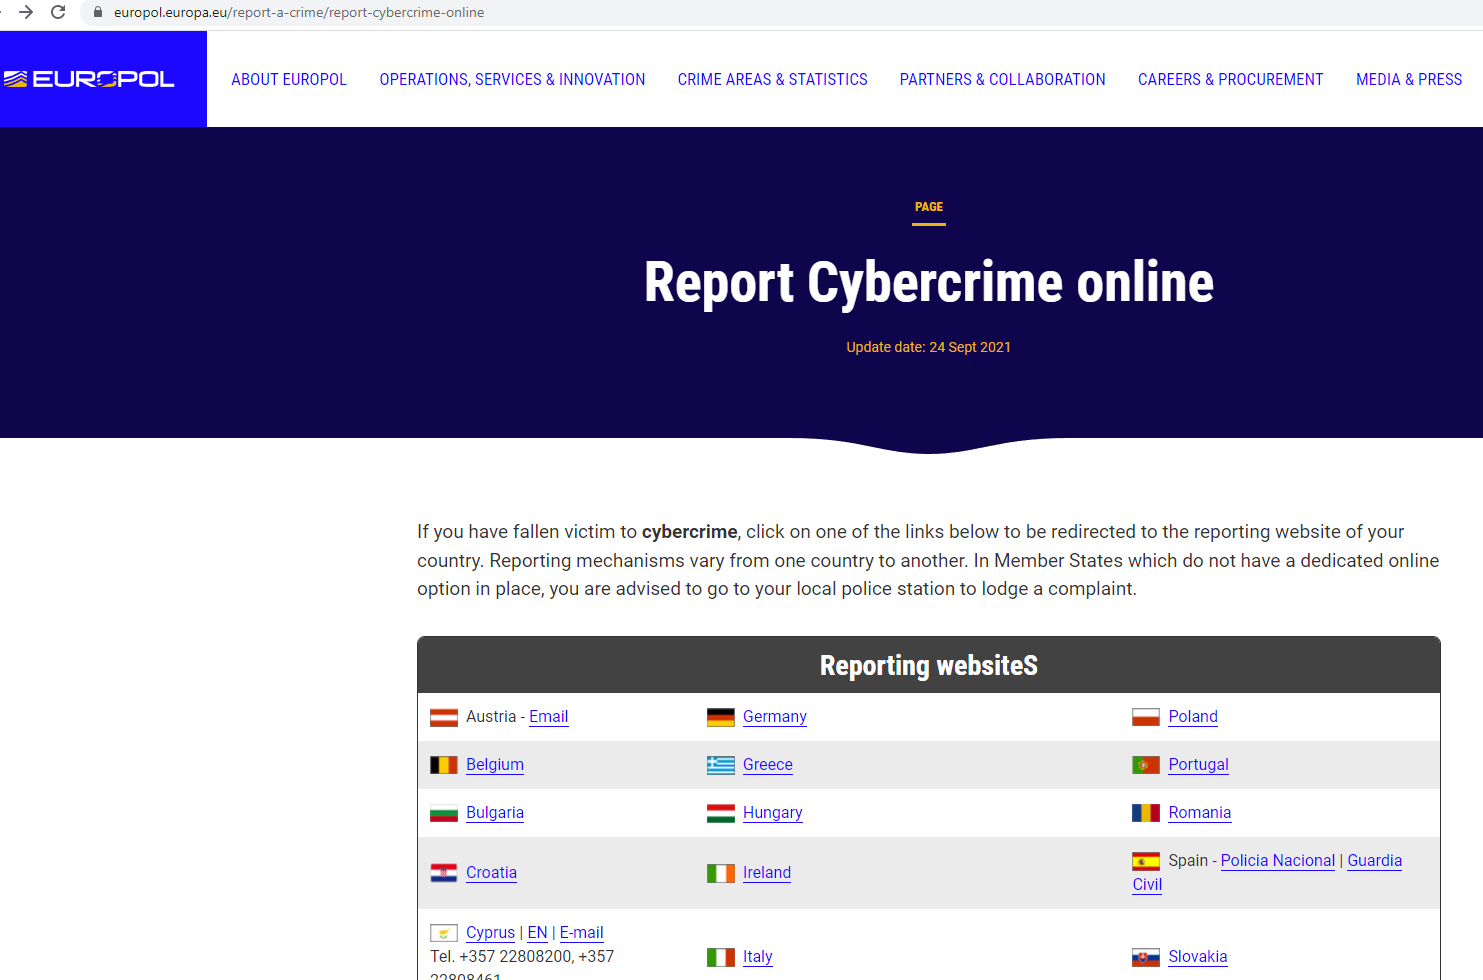Image resolution: width=1483 pixels, height=980 pixels.
Task: Open the Poland reporting link
Action: (x=1193, y=717)
